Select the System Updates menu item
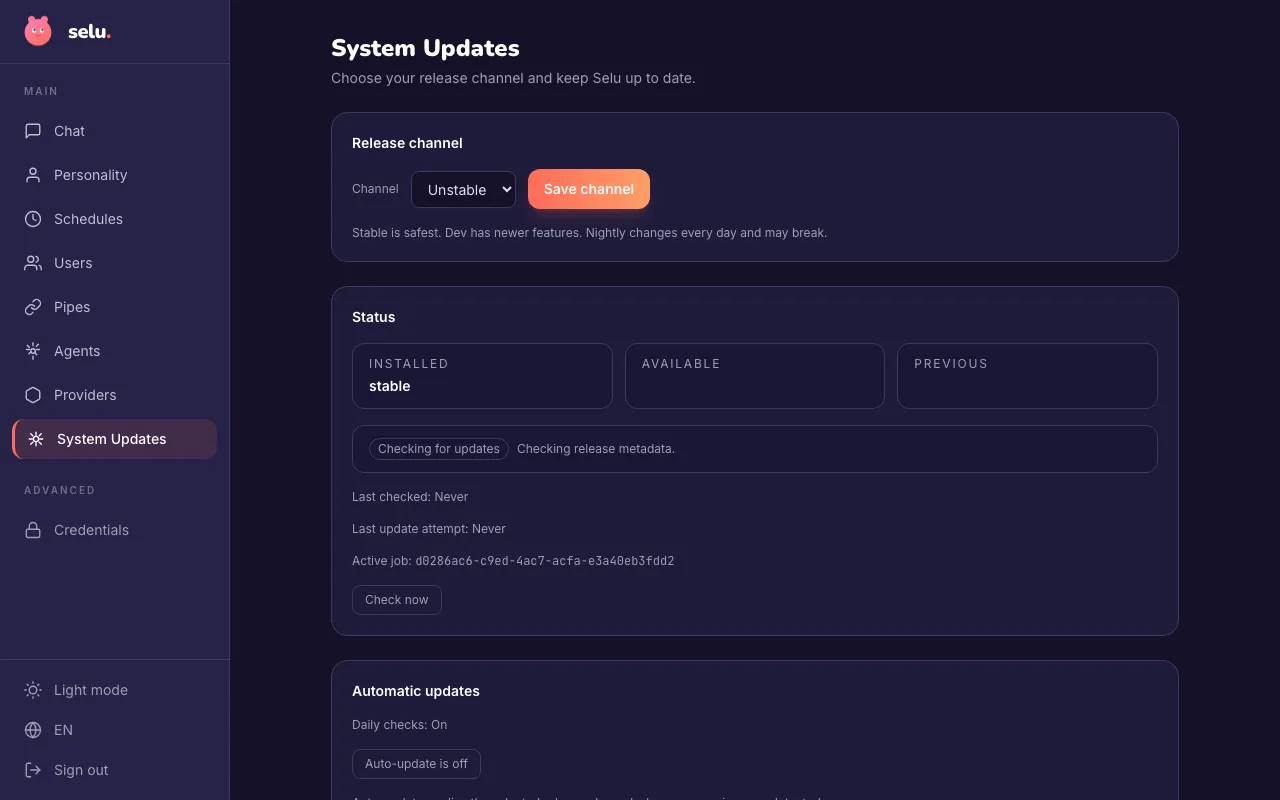Viewport: 1280px width, 800px height. (114, 439)
